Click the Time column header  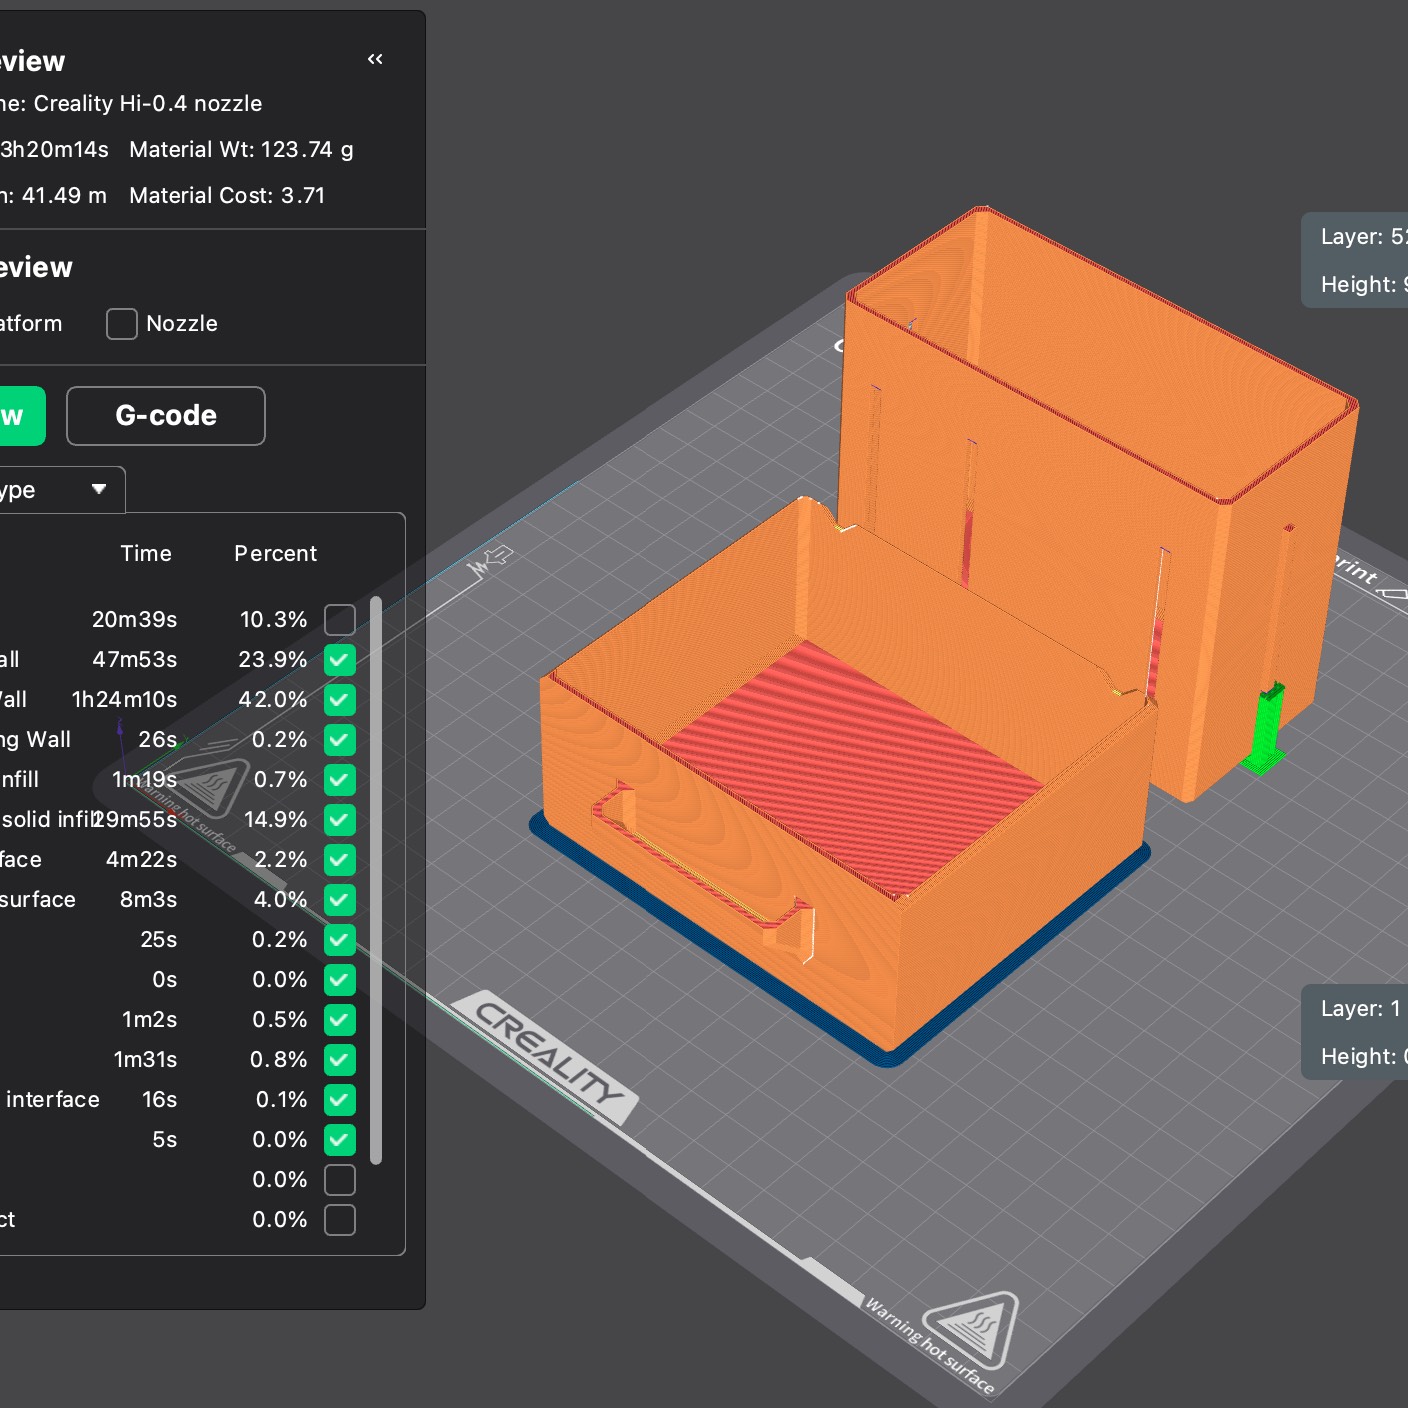pyautogui.click(x=146, y=554)
